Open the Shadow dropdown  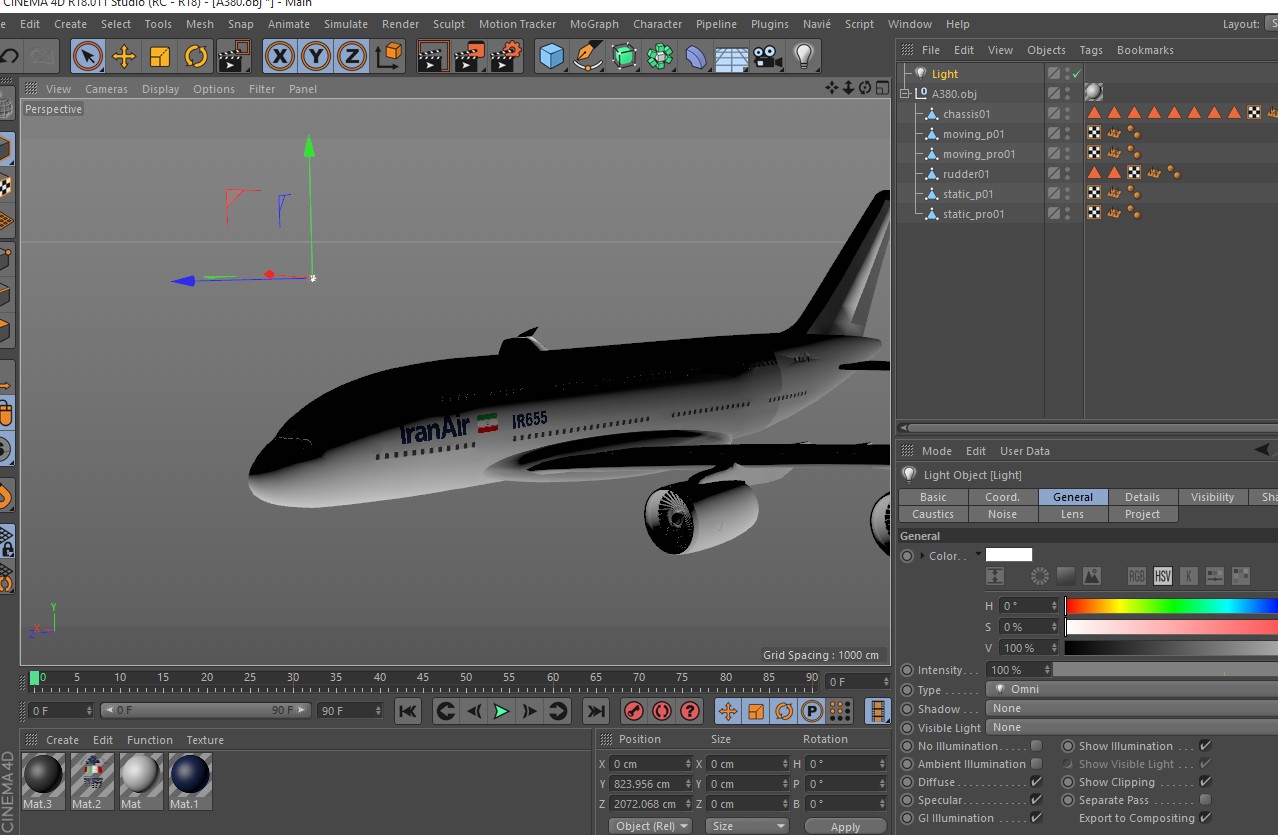[1131, 708]
